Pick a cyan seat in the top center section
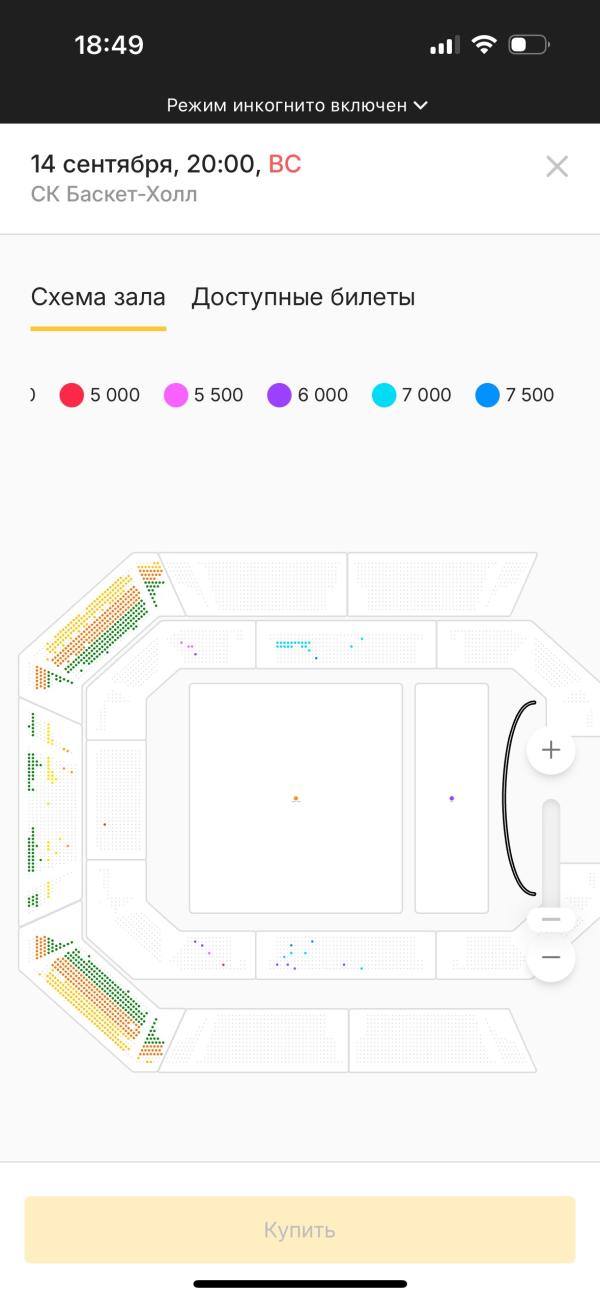The height and width of the screenshot is (1300, 600). (x=290, y=643)
